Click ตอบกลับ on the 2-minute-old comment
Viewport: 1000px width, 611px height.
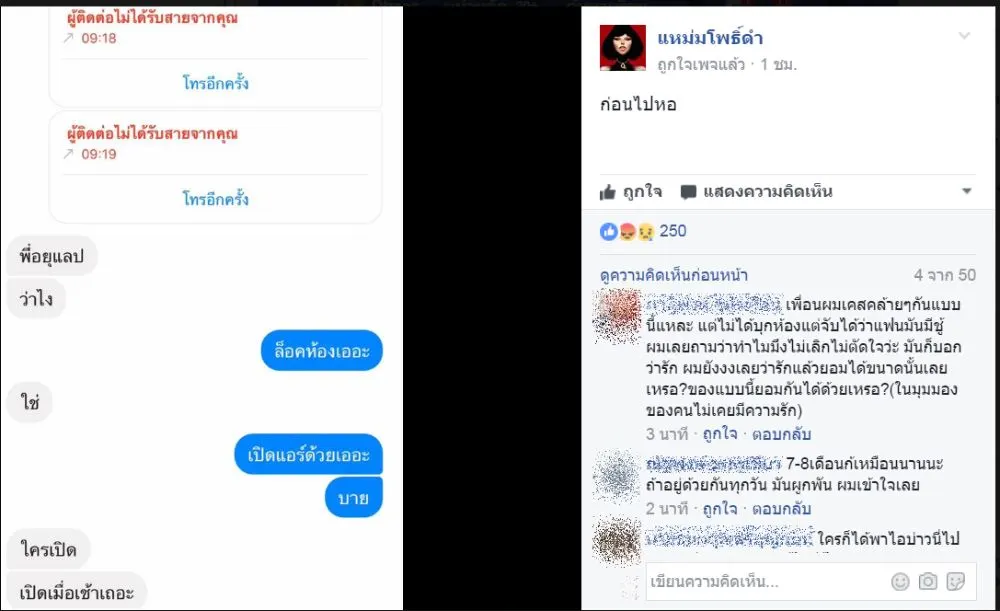pyautogui.click(x=781, y=509)
